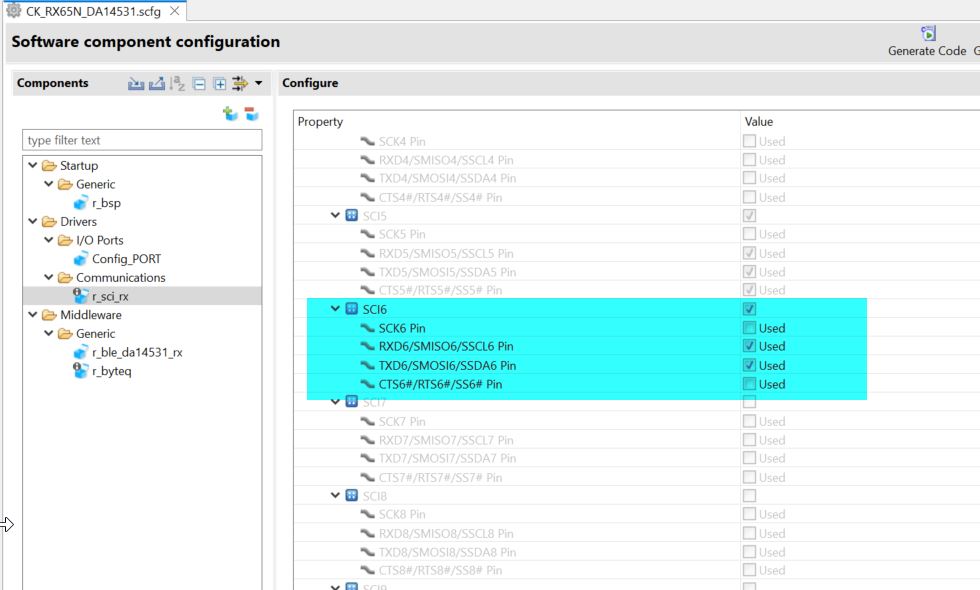Collapse the SCI7 property group

[x=335, y=402]
